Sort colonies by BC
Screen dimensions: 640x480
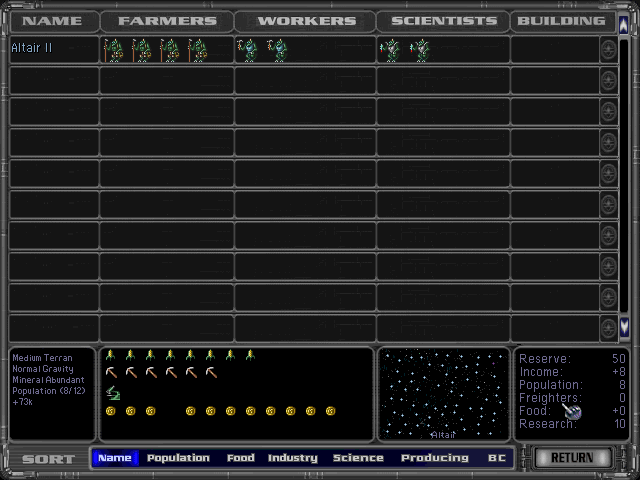pos(497,458)
